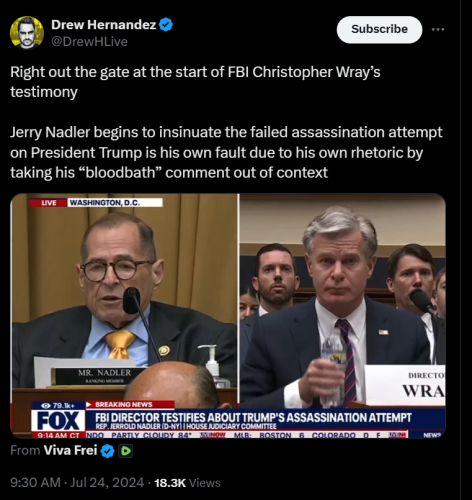
Task: Open the 9:30 AM Jul 24, 2024 timestamp
Action: (x=77, y=483)
